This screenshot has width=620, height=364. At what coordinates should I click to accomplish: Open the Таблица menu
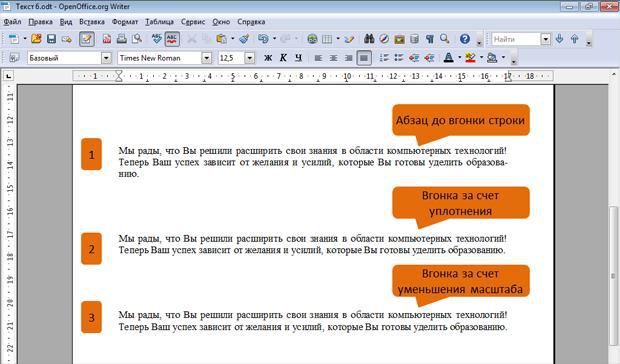159,22
